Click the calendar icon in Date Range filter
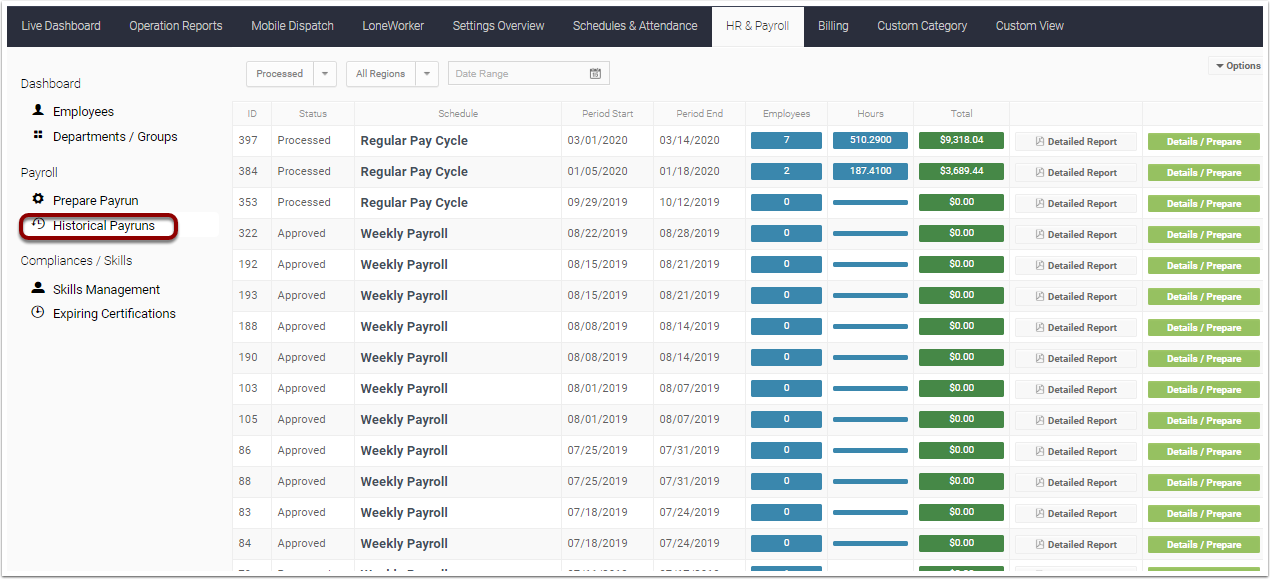This screenshot has width=1270, height=579. click(x=595, y=73)
